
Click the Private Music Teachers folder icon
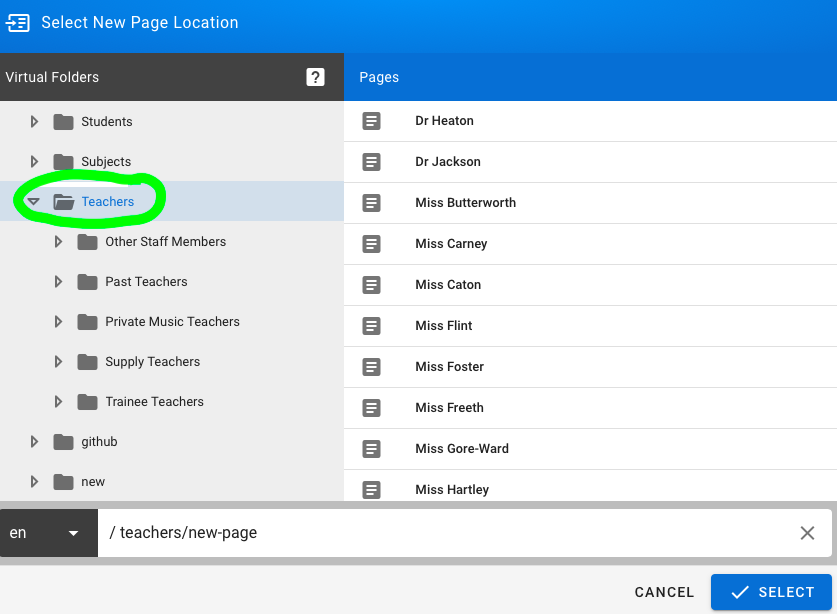pyautogui.click(x=88, y=322)
